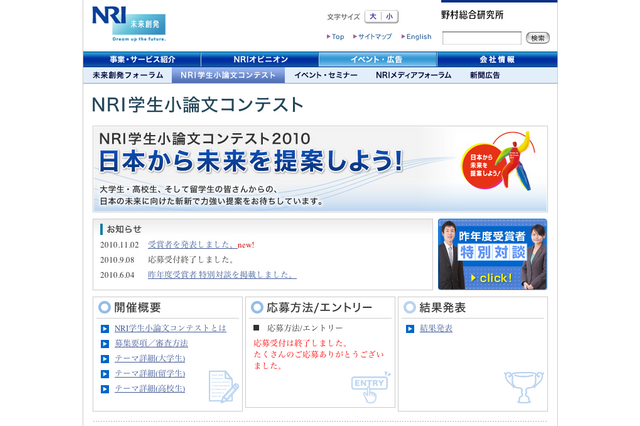Screen dimensions: 640x426
Task: Select the 未来創発フォーラム sub-tab
Action: point(128,75)
